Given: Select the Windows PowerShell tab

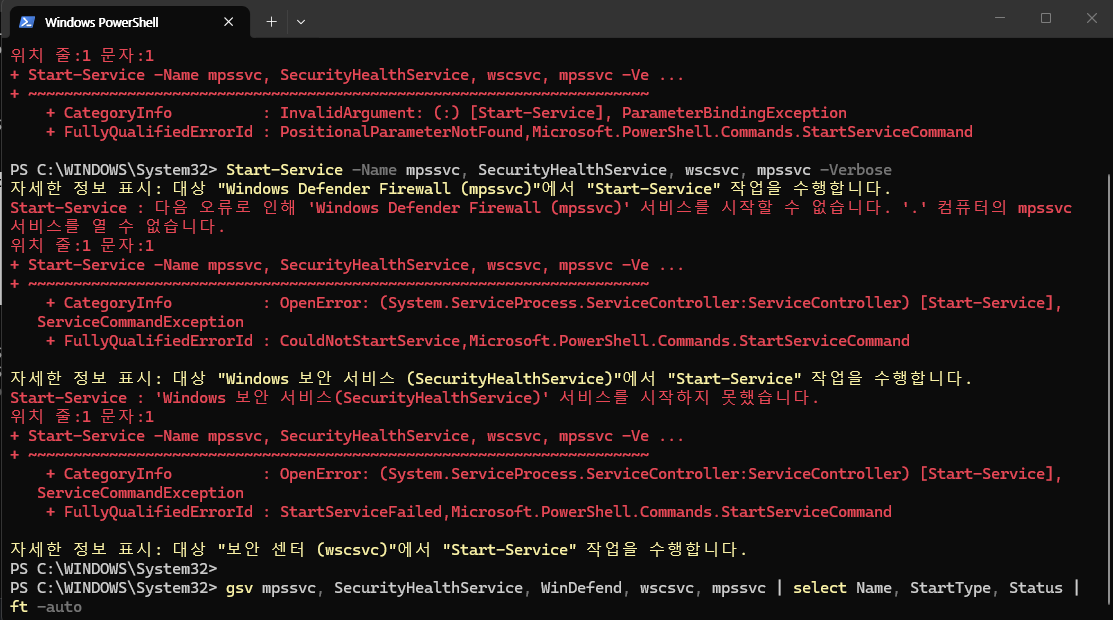Looking at the screenshot, I should 130,22.
